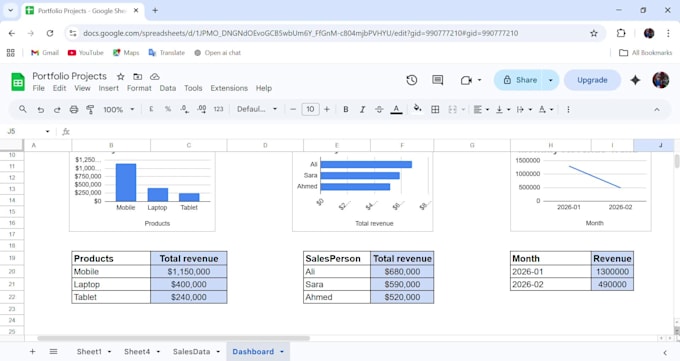Format selection as percent
This screenshot has height=361, width=680.
coord(168,109)
